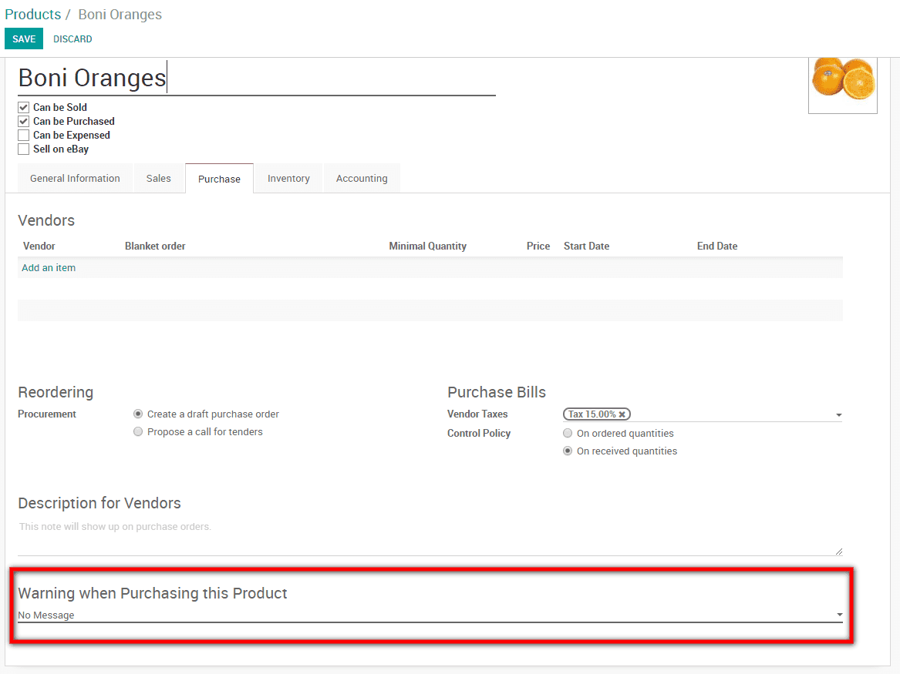Uncheck the Can be Purchased option
Image resolution: width=900 pixels, height=674 pixels.
pyautogui.click(x=23, y=121)
